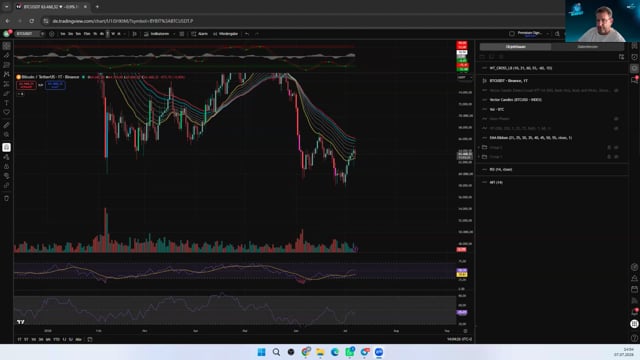Select the crosshair cursor tool

7,46
